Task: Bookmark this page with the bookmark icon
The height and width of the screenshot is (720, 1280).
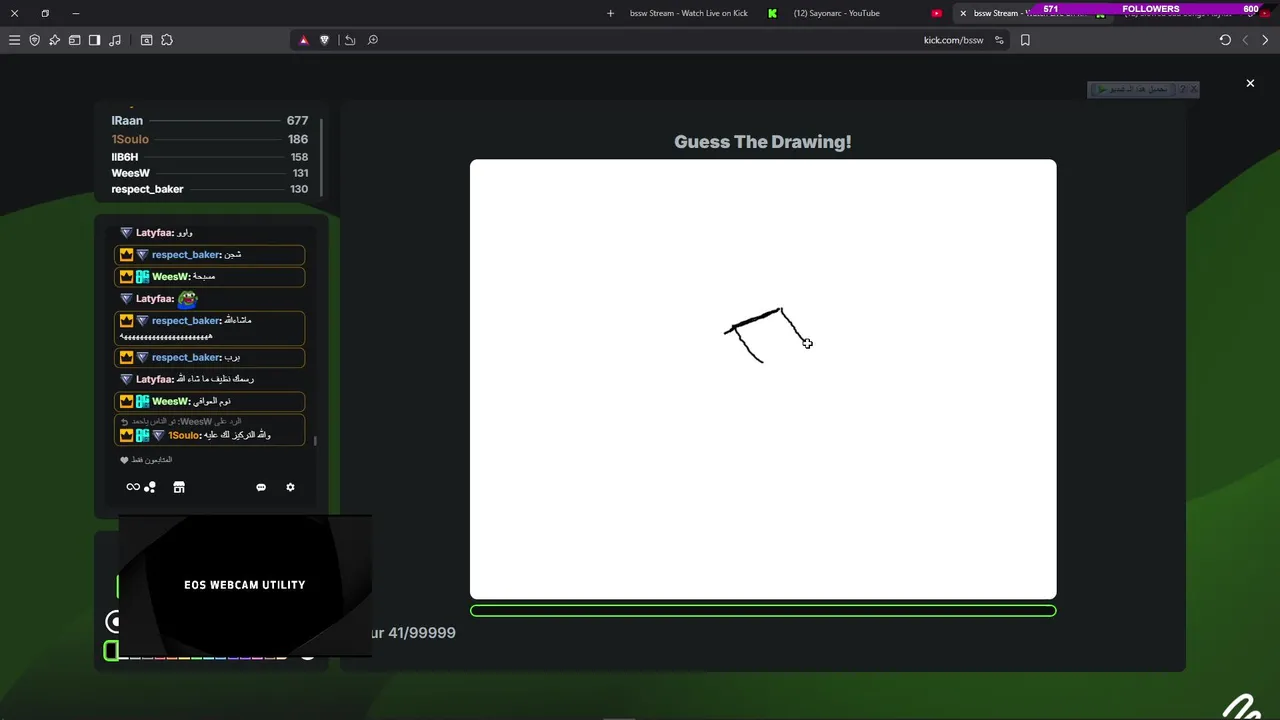Action: 1025,40
